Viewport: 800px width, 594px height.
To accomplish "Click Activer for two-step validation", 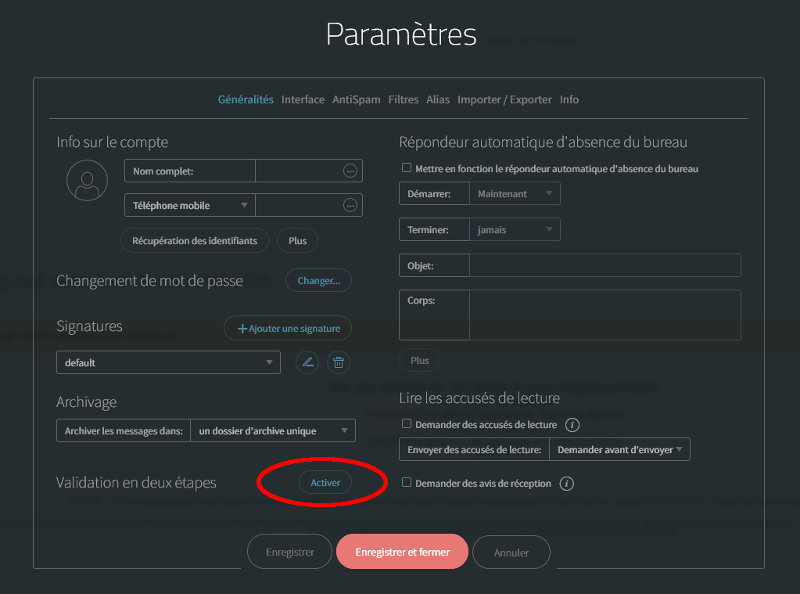I will (325, 482).
